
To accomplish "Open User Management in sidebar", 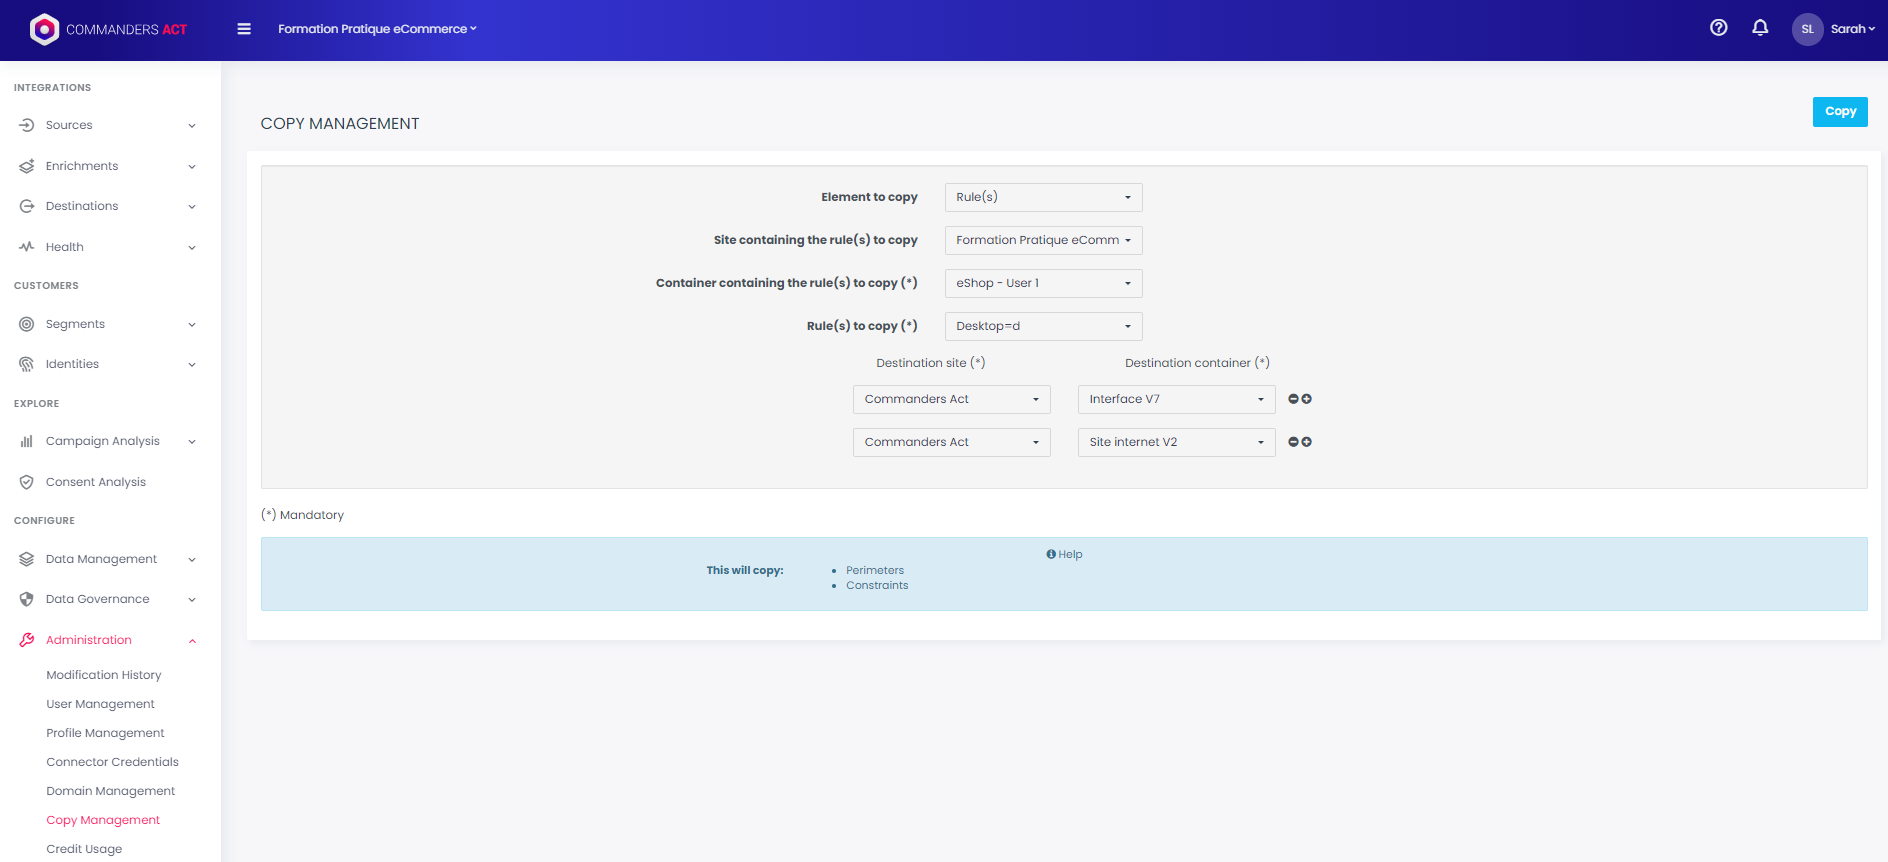I will point(100,704).
